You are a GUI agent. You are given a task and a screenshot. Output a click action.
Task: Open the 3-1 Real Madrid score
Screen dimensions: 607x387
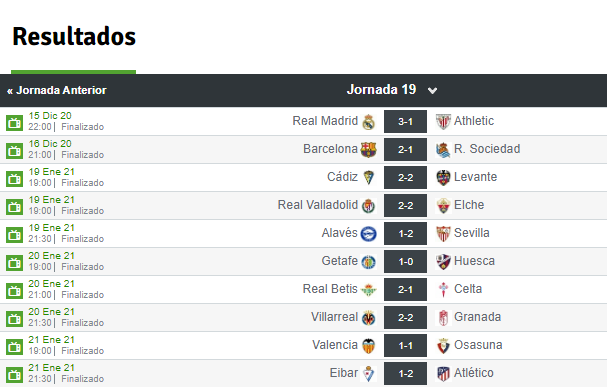[405, 122]
